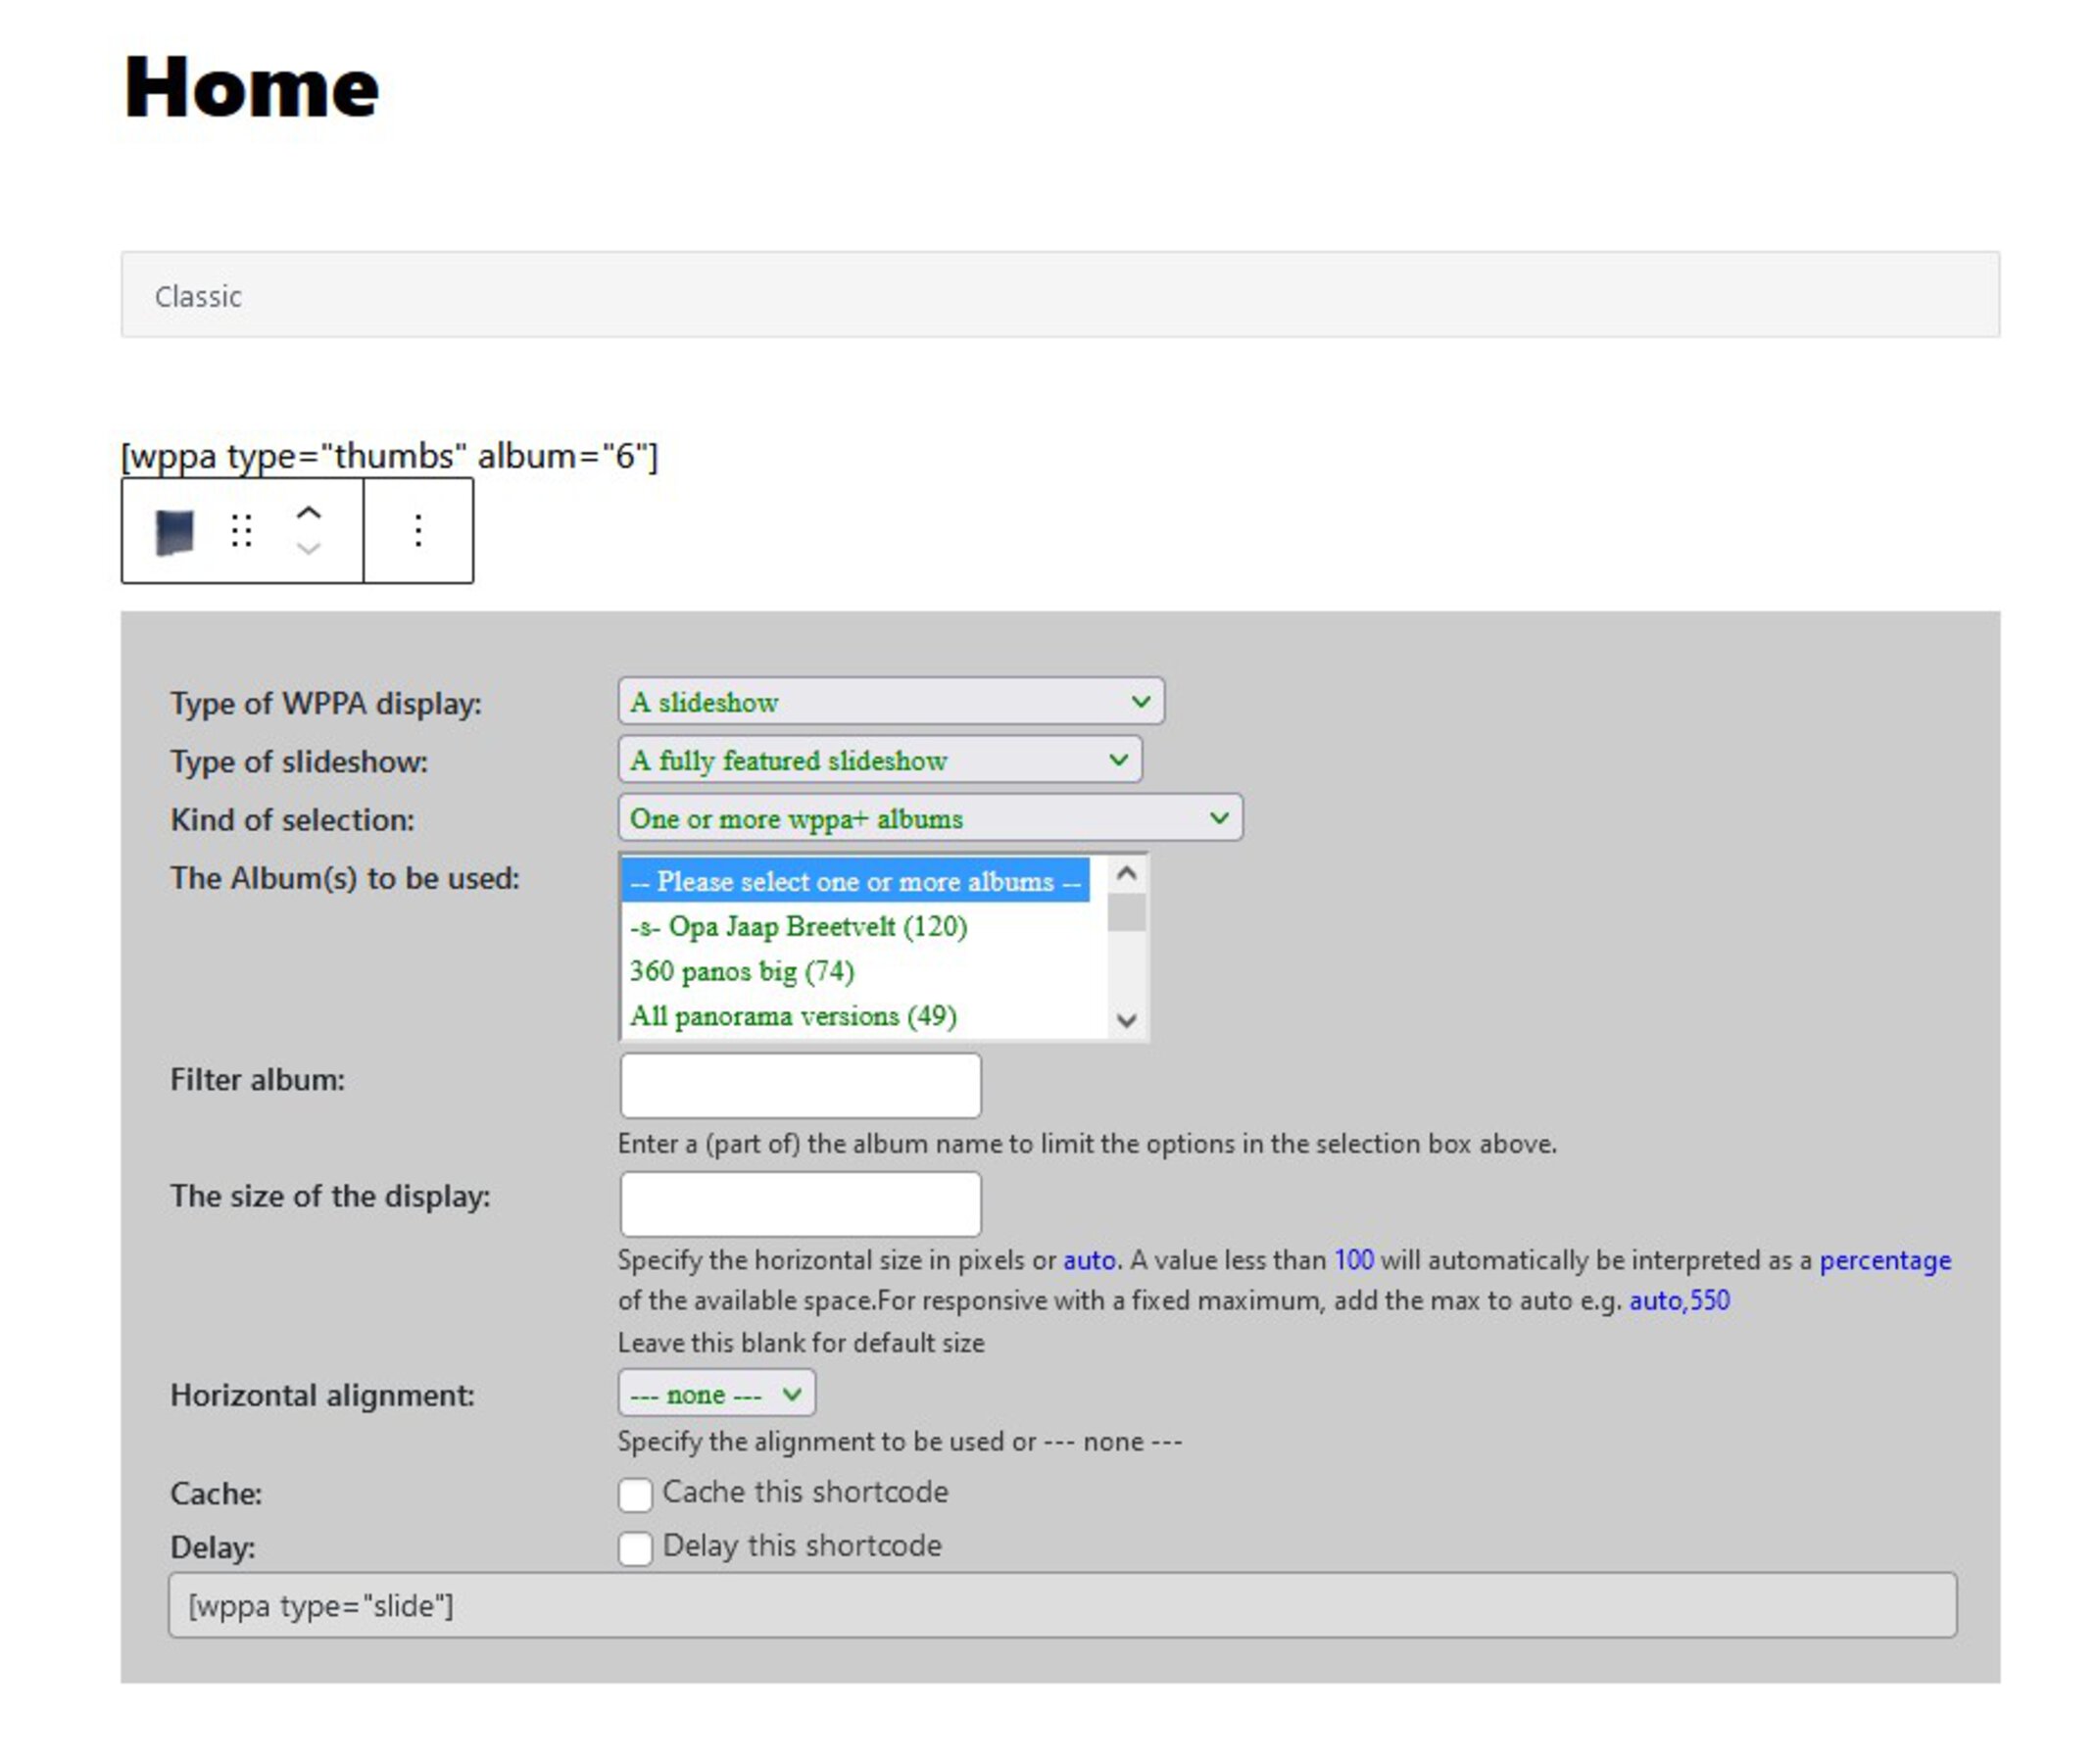Screen dimensions: 2097x1764
Task: Click the Classic block bar
Action: [x=1060, y=295]
